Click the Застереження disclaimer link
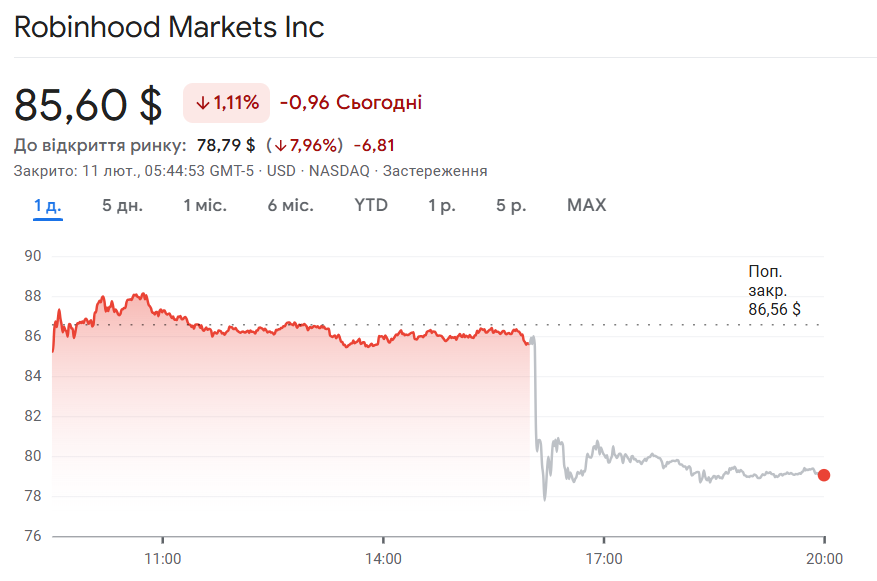This screenshot has width=877, height=581. (x=435, y=171)
